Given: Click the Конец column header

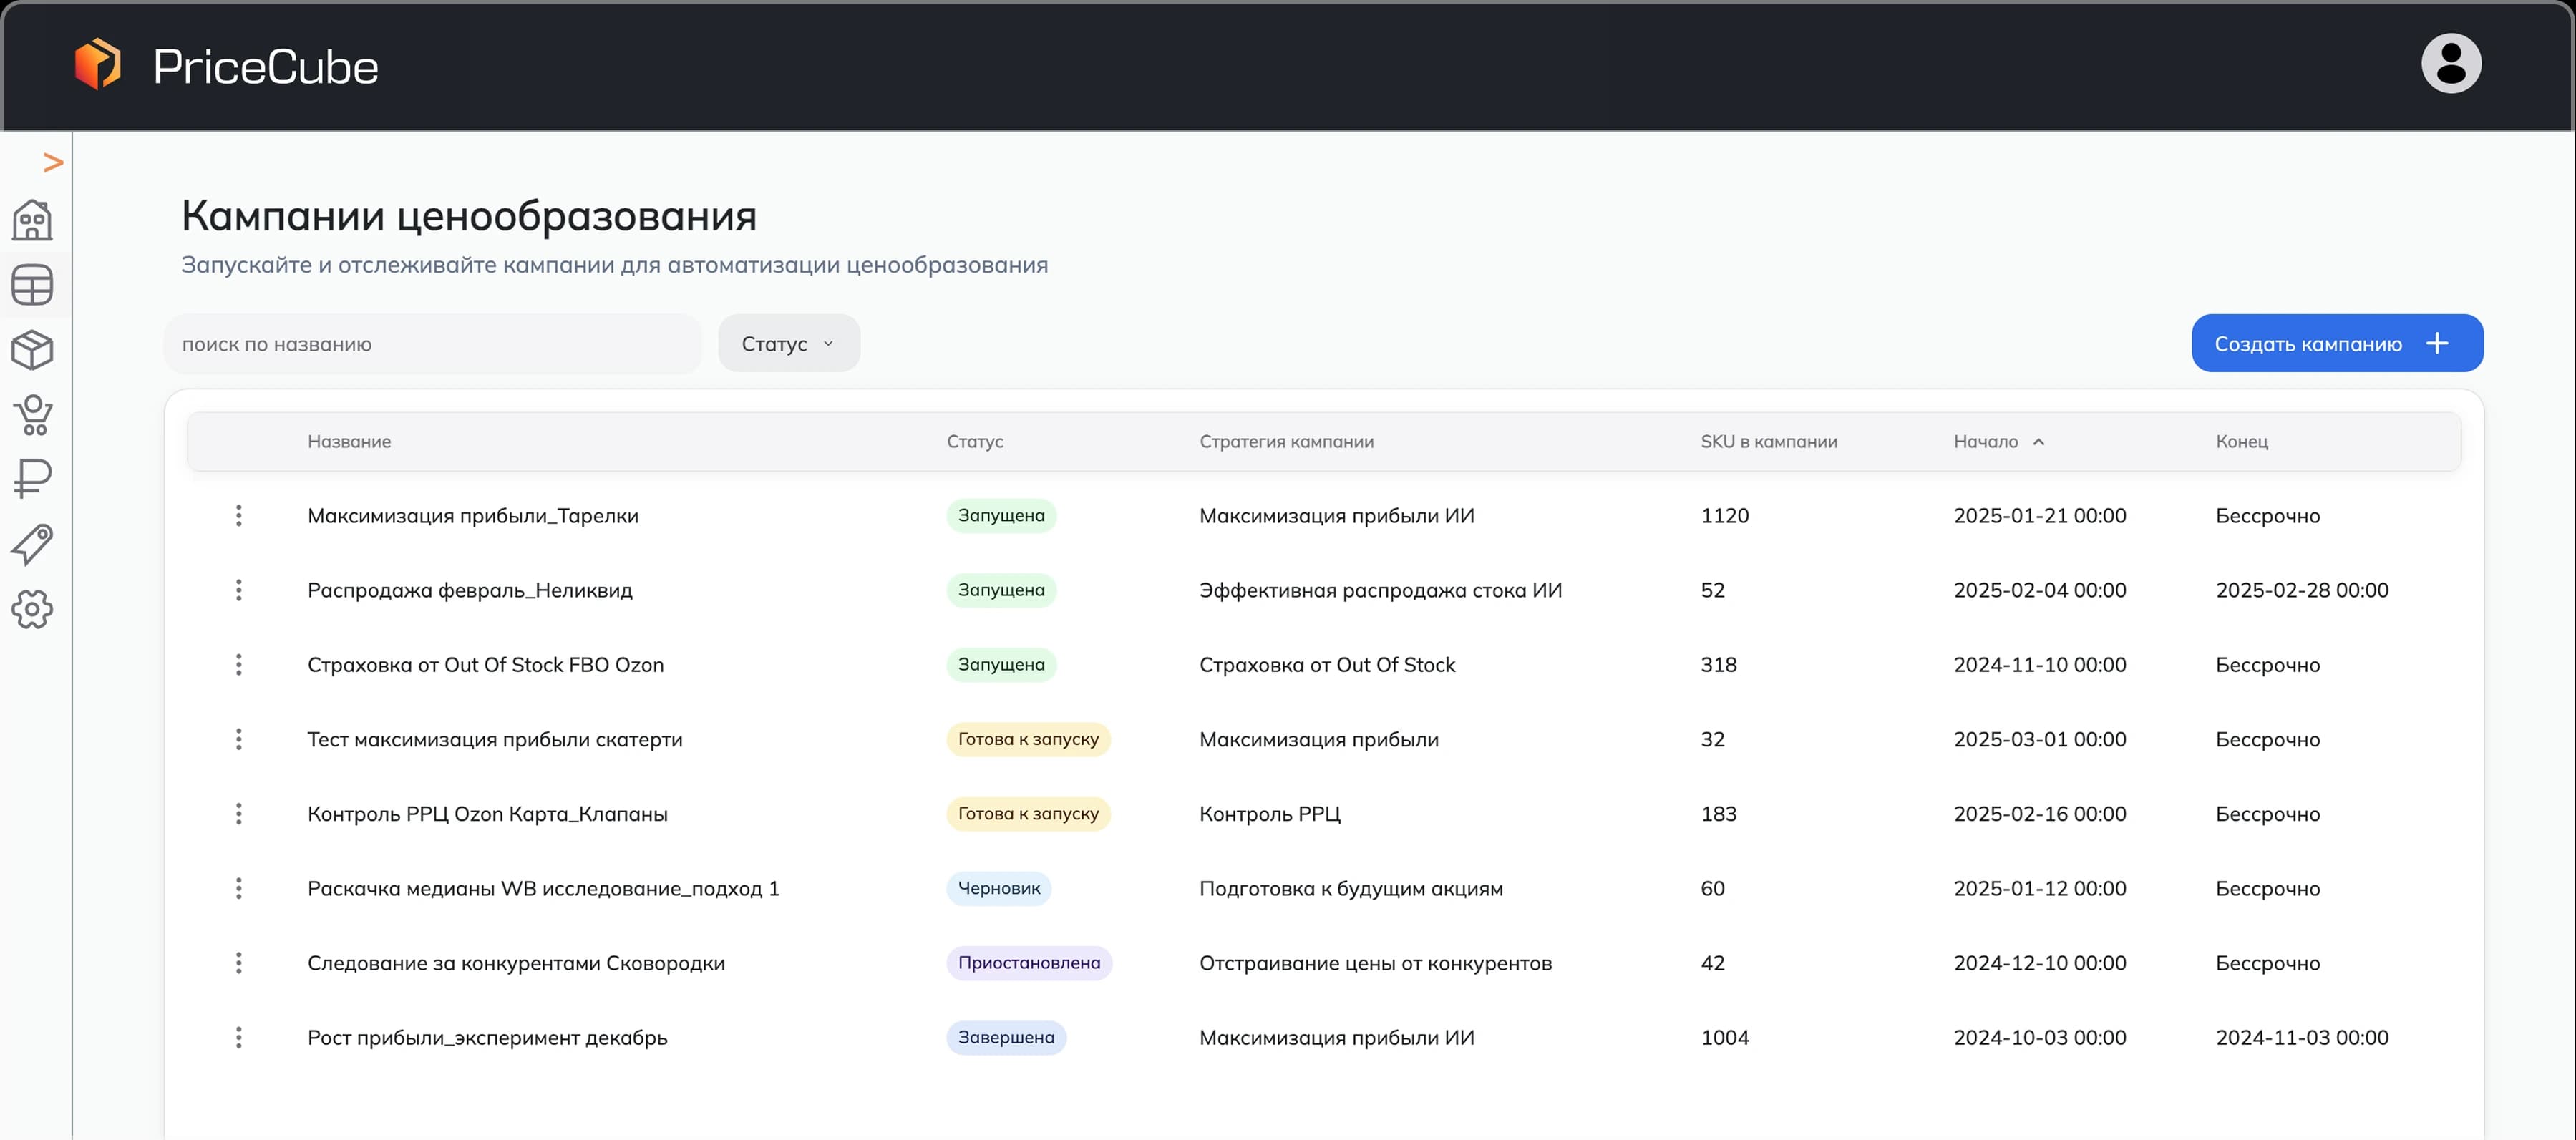Looking at the screenshot, I should (x=2241, y=442).
